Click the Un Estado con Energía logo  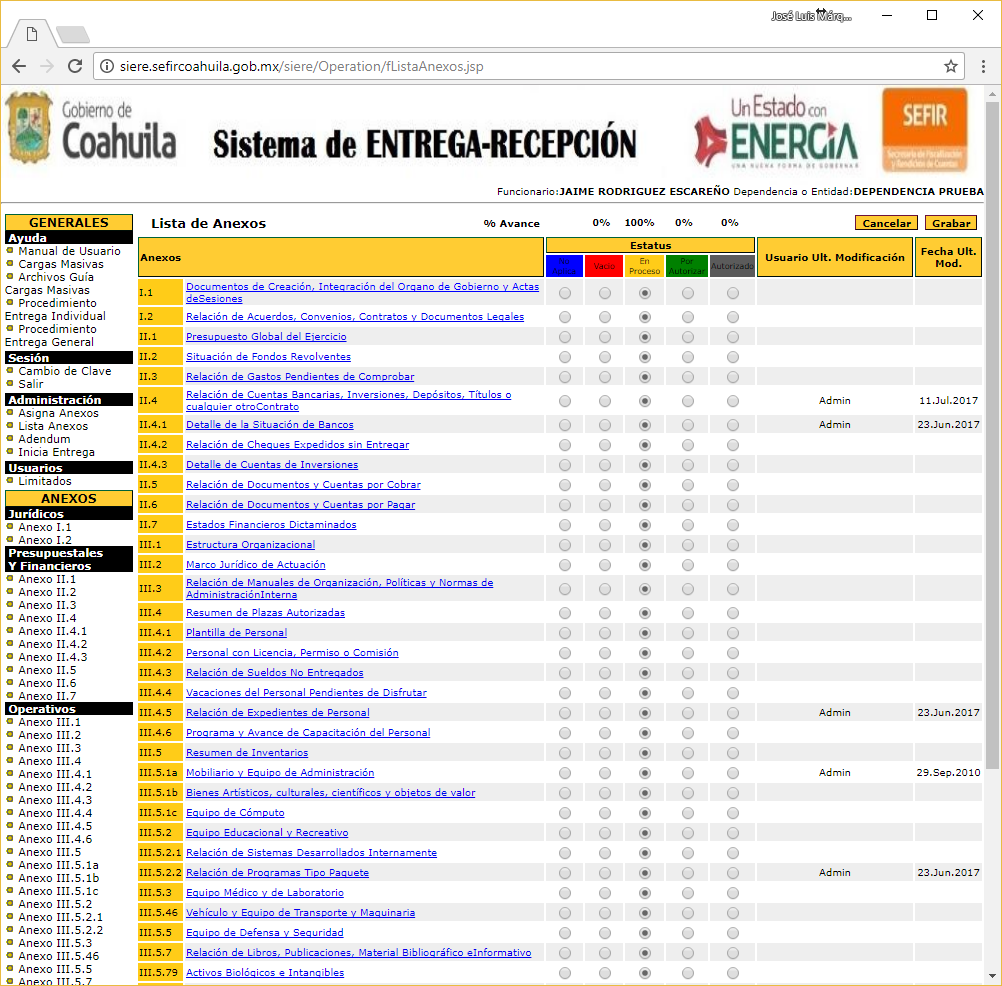click(777, 131)
